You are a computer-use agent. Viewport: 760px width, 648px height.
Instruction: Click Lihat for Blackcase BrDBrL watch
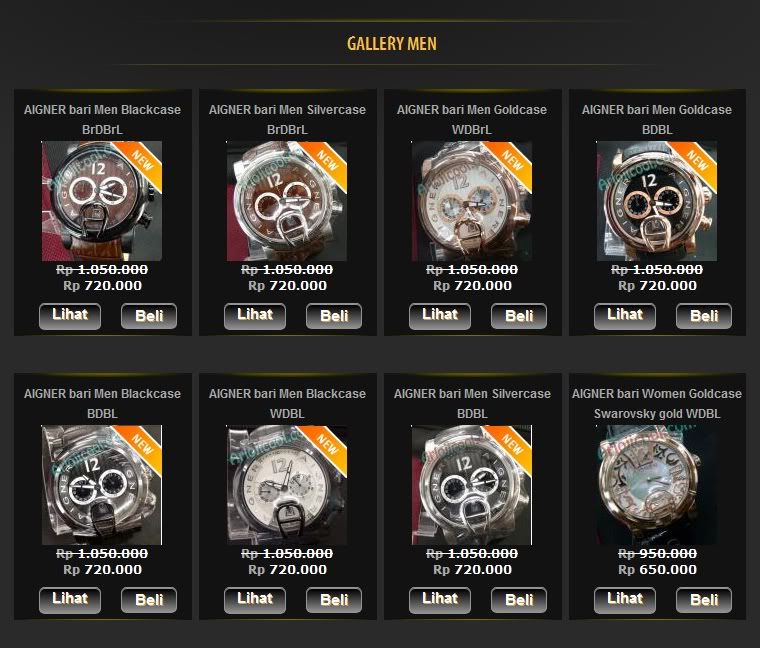[70, 316]
